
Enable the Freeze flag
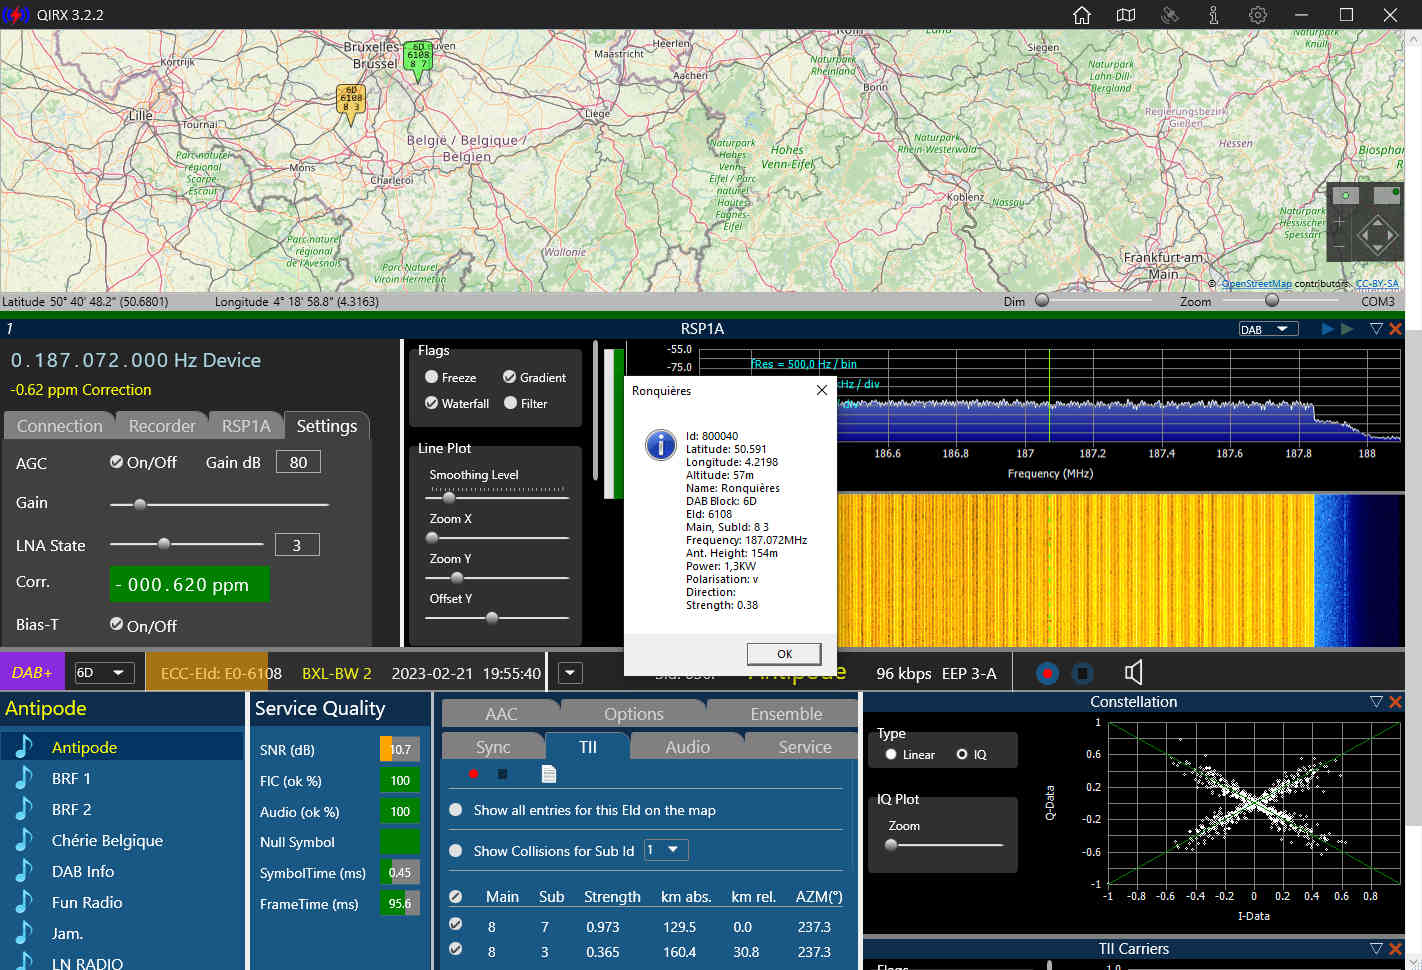point(432,377)
